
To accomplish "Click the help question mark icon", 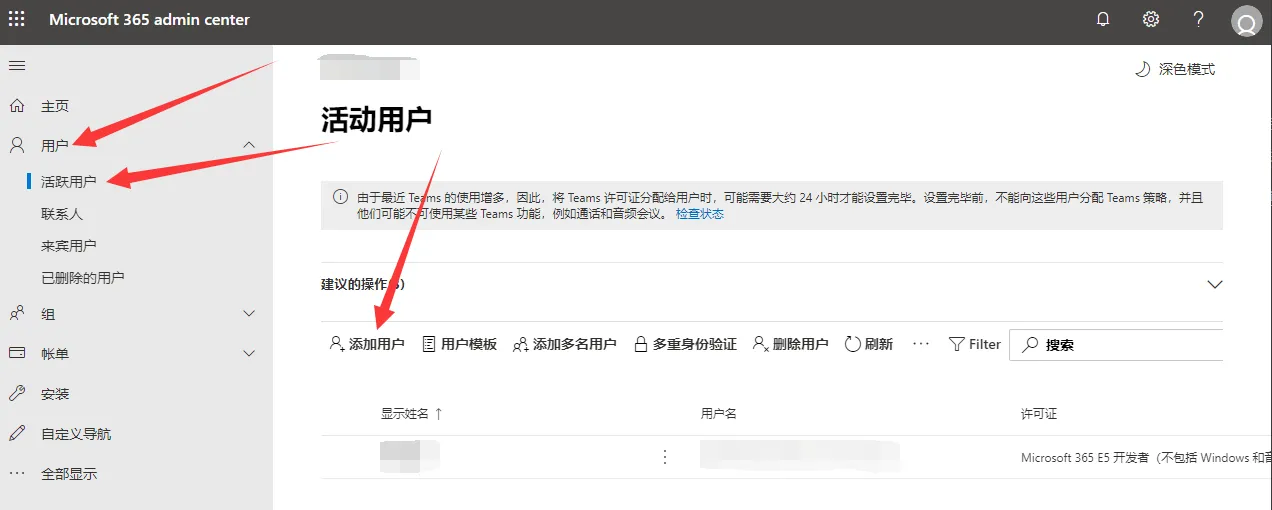I will pos(1198,19).
